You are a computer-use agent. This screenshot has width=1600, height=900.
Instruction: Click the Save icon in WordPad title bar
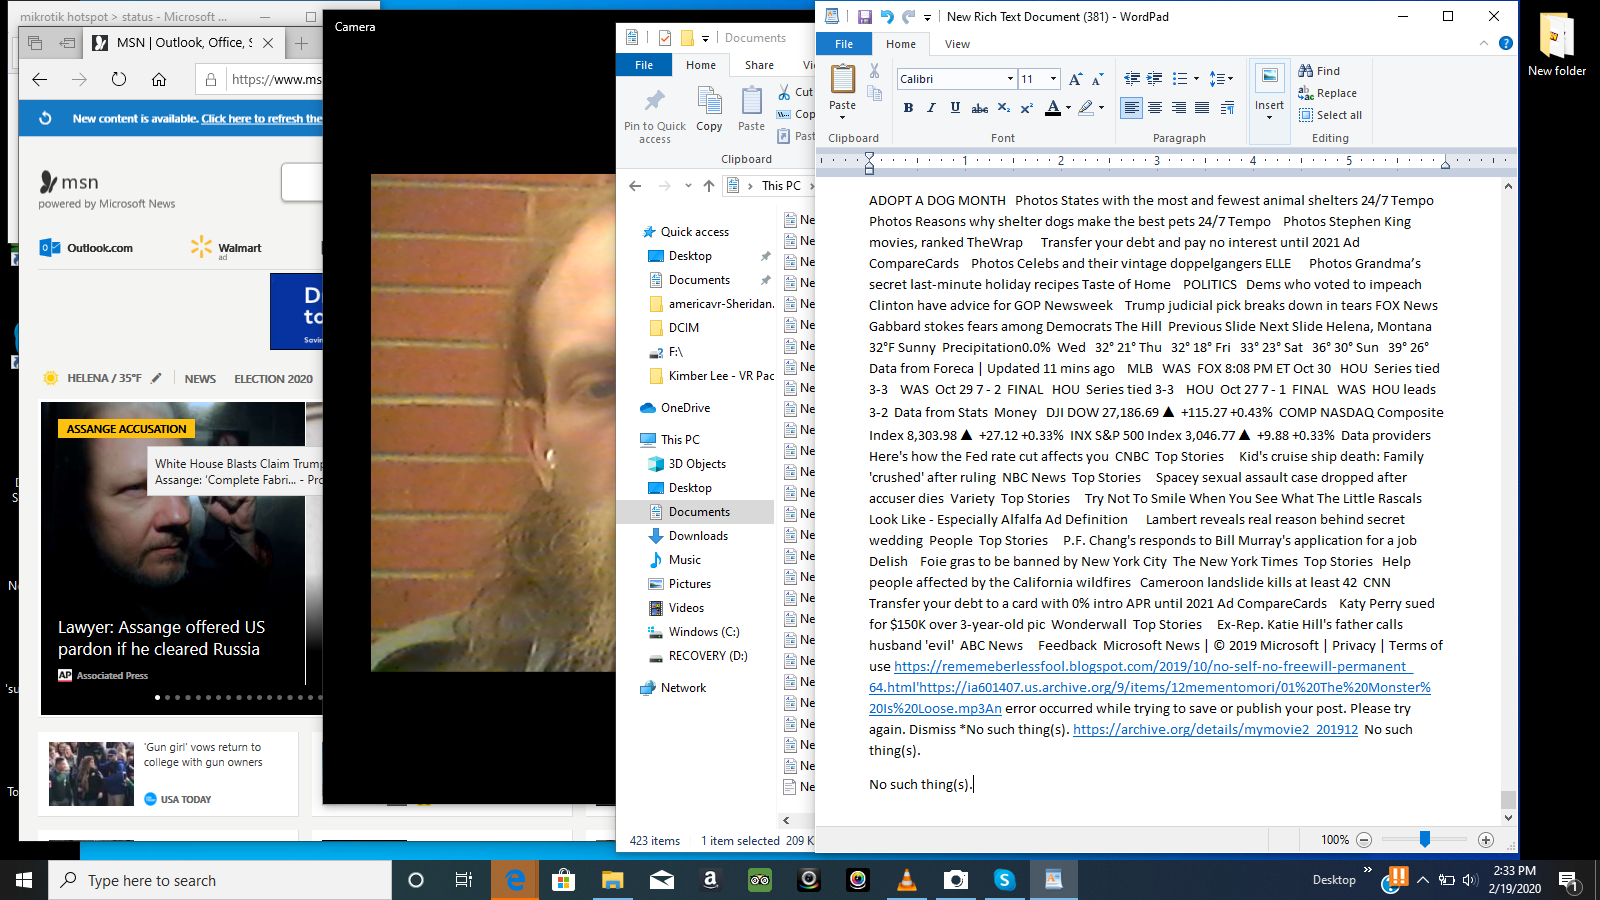864,17
